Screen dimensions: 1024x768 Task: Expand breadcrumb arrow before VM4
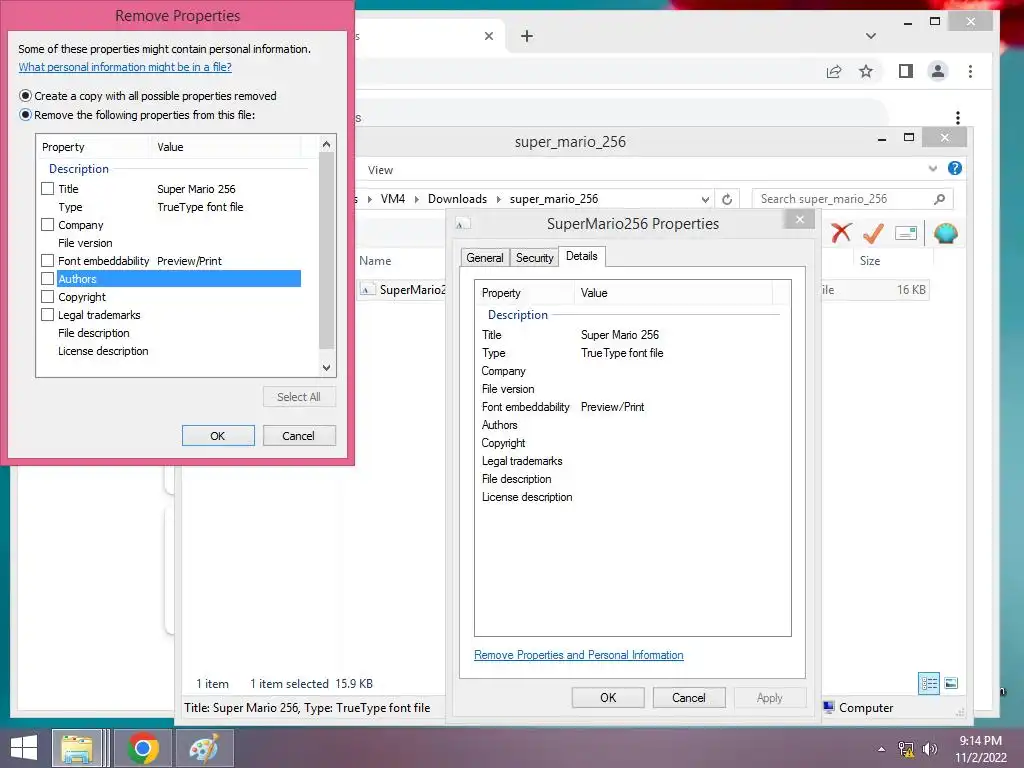pyautogui.click(x=370, y=199)
